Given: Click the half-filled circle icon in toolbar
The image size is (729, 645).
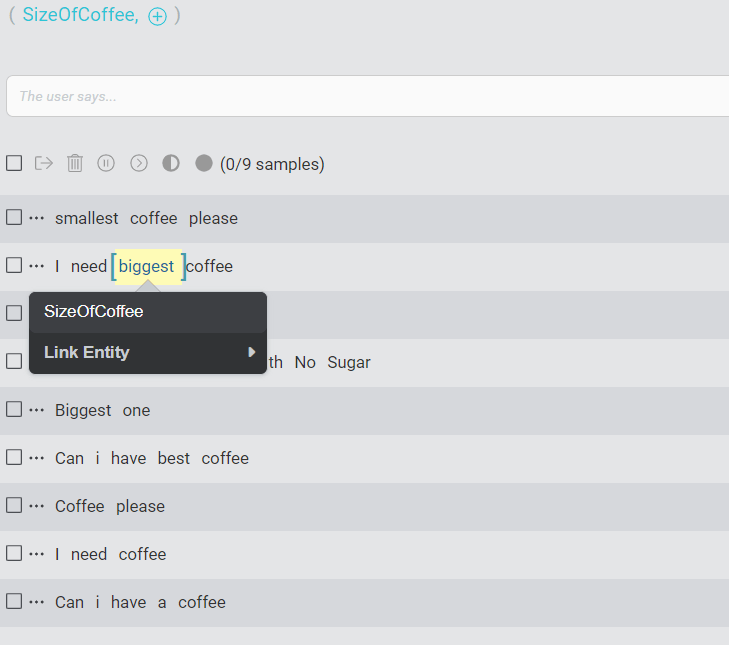Looking at the screenshot, I should pos(171,163).
